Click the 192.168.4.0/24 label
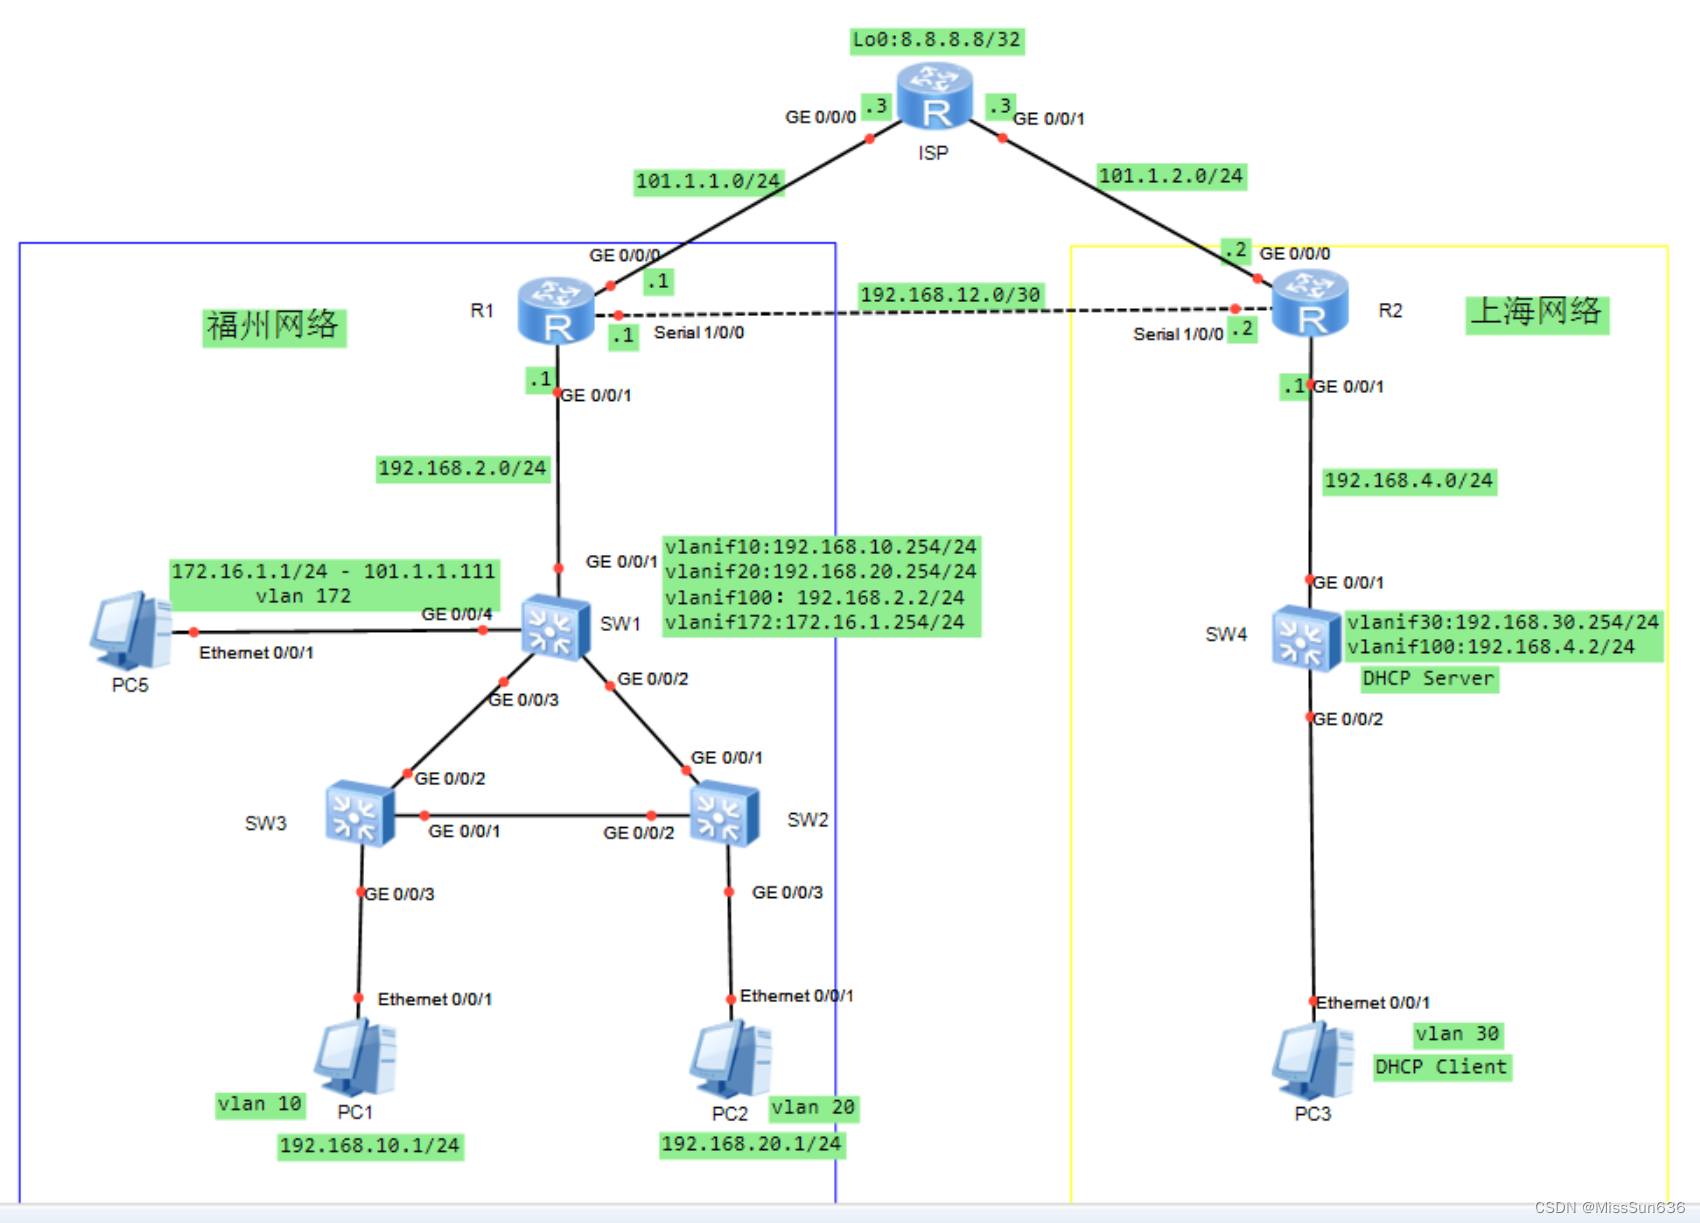This screenshot has width=1700, height=1223. 1409,481
